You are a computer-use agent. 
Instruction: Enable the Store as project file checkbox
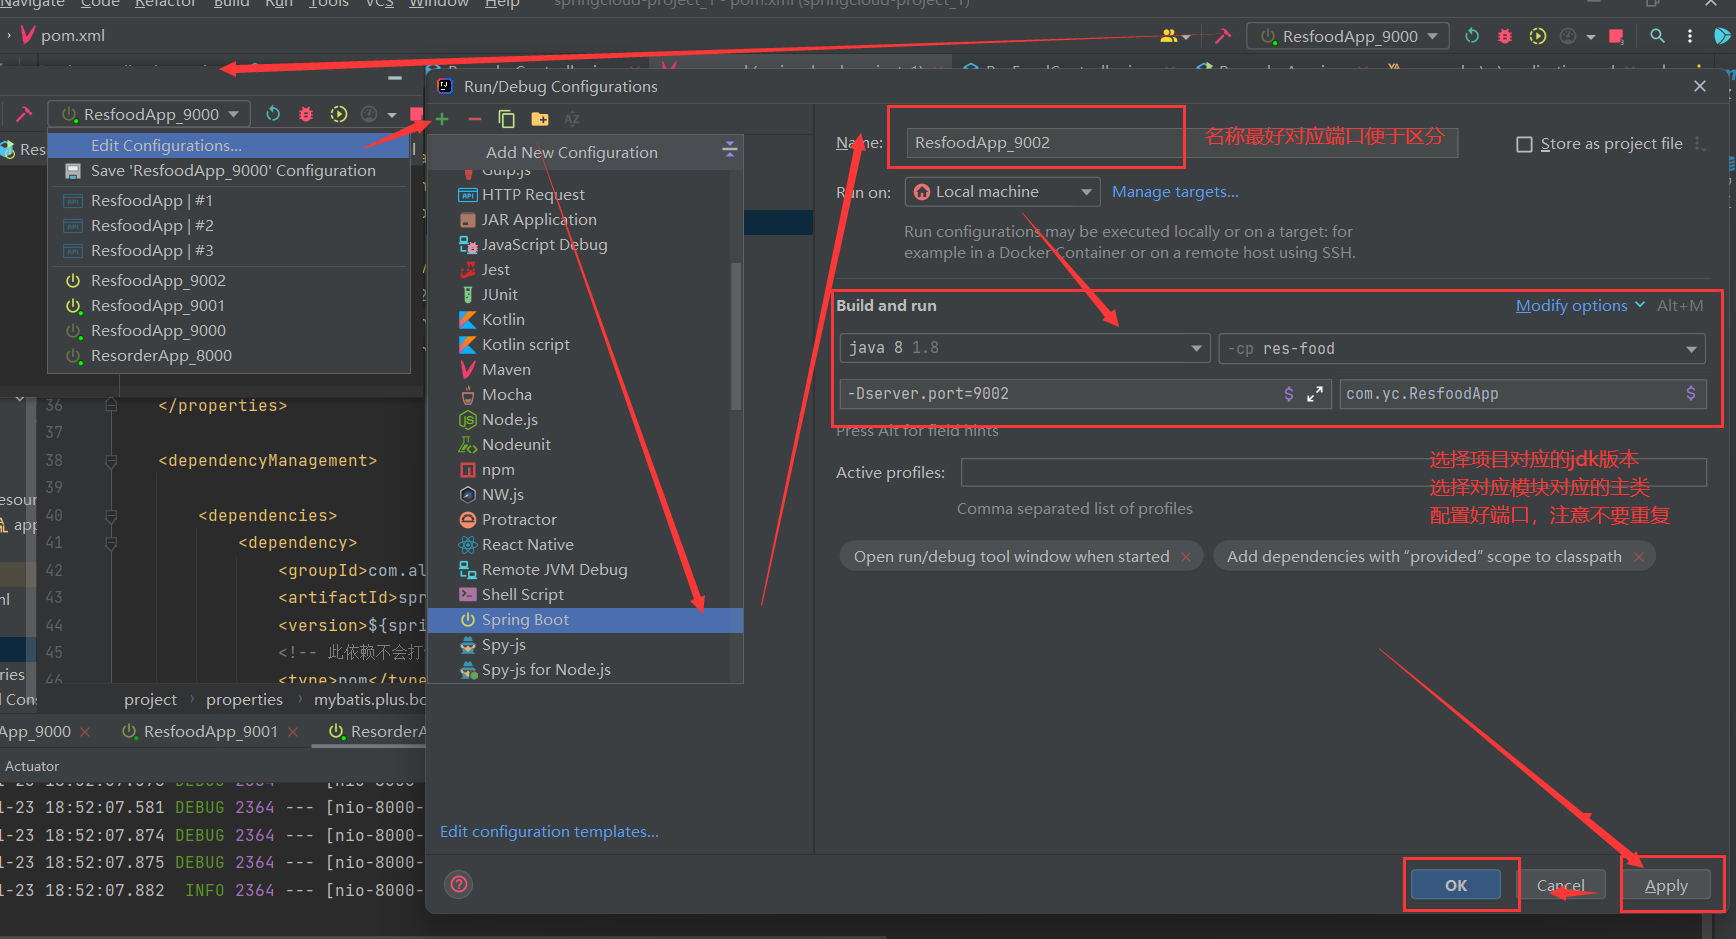1524,144
